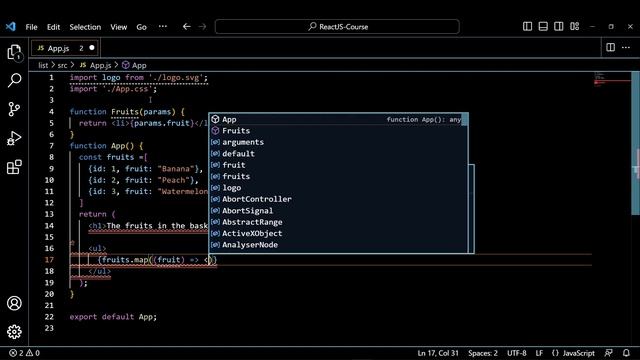Open the Source Control view

click(14, 109)
